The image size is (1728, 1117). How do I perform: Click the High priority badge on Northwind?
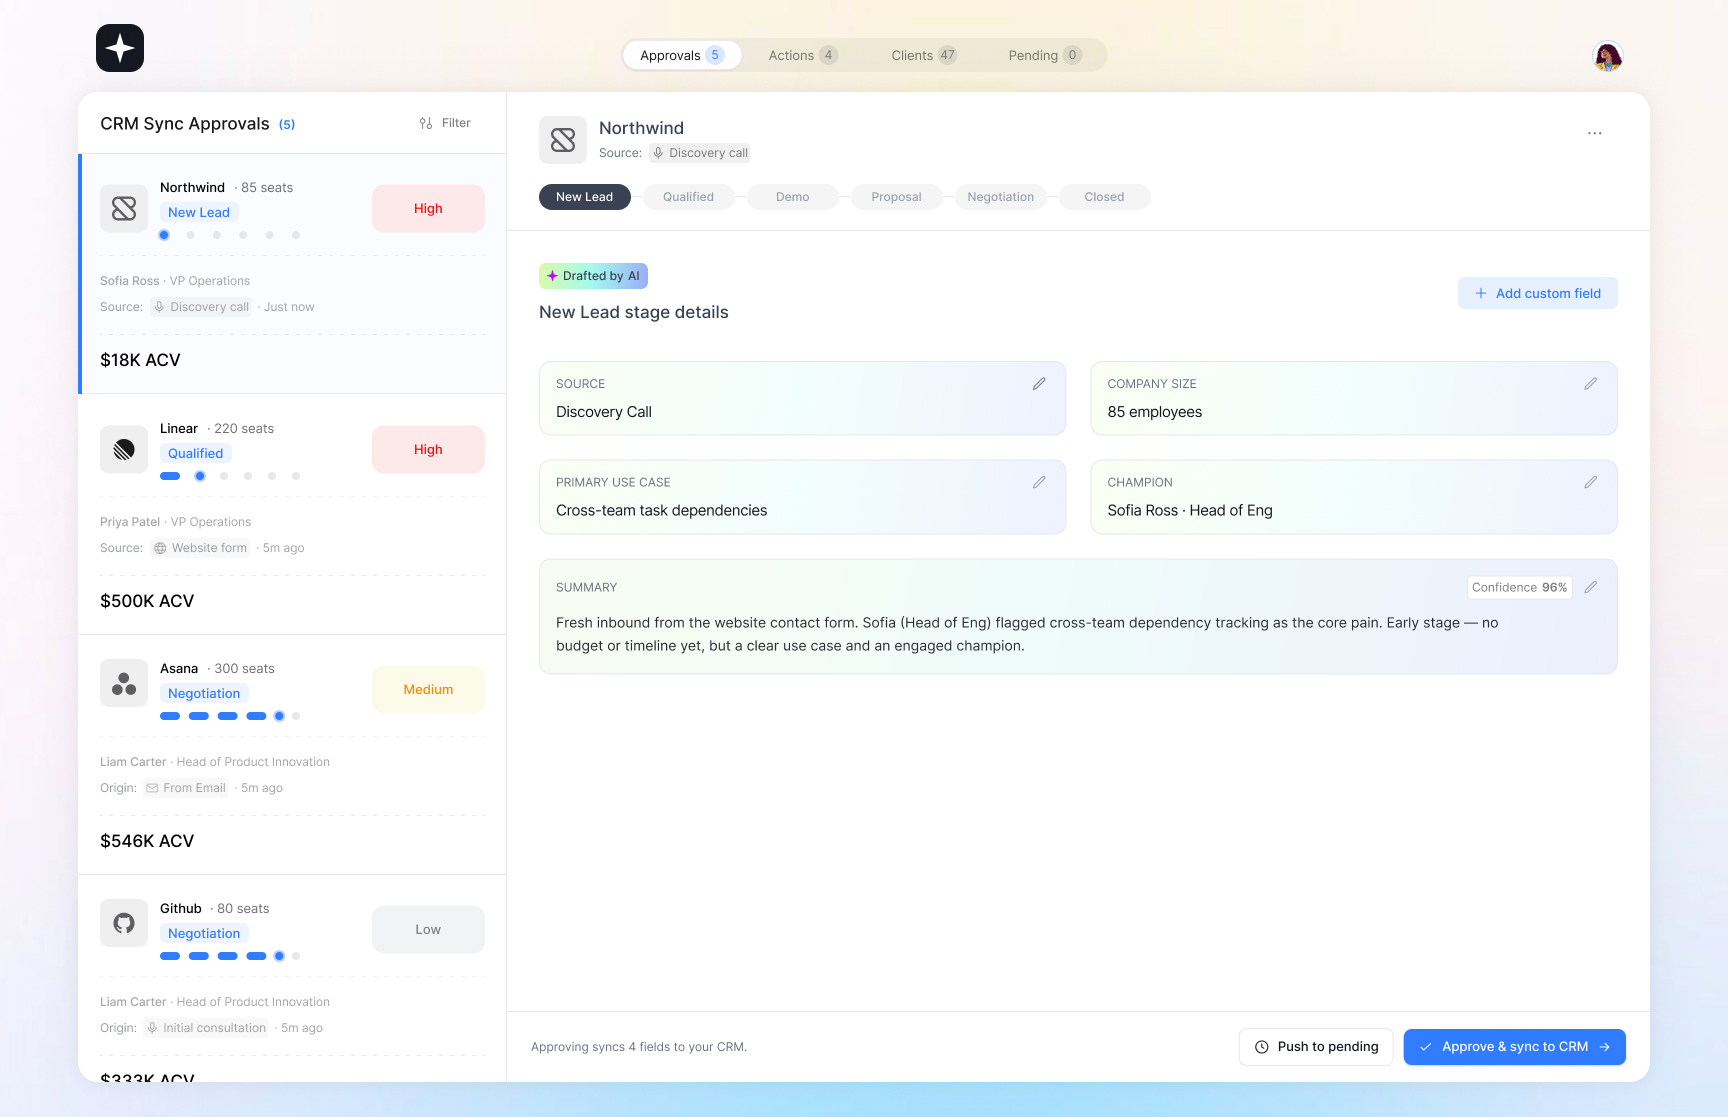pyautogui.click(x=428, y=209)
